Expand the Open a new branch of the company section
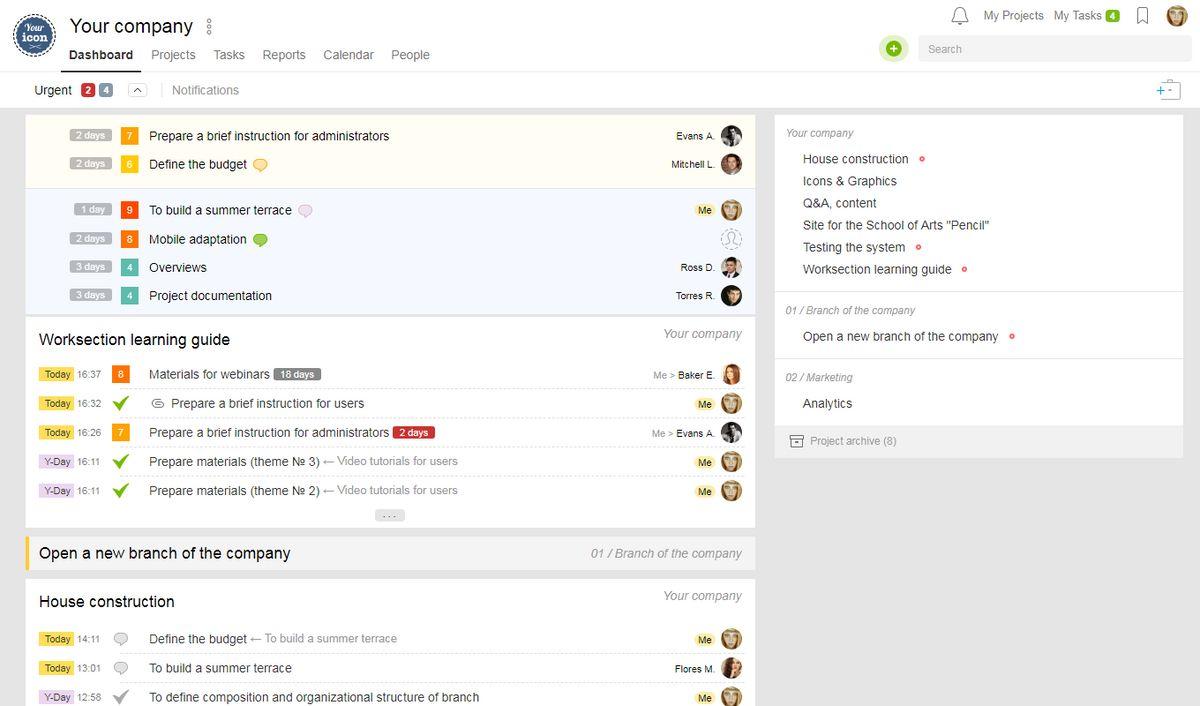 point(390,553)
